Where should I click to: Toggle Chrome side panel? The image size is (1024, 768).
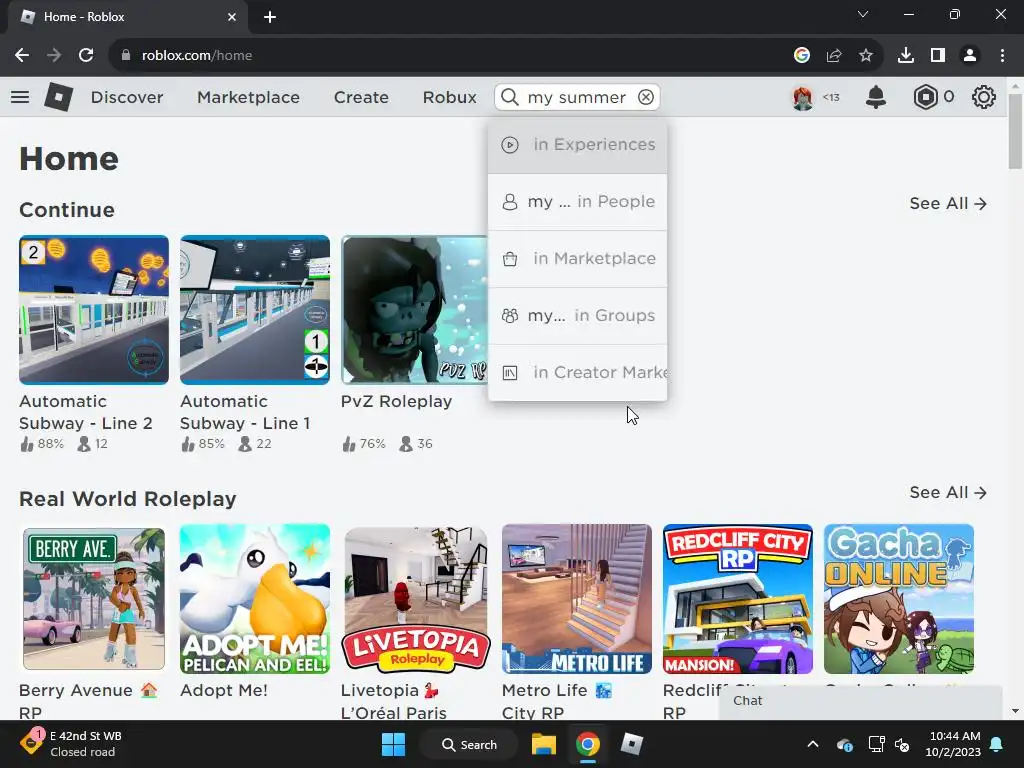click(x=938, y=56)
